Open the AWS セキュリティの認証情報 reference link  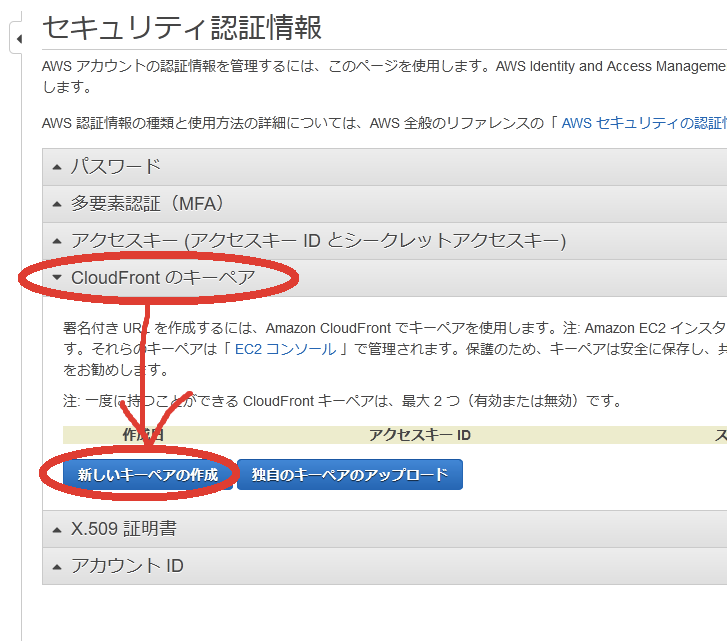coord(644,123)
